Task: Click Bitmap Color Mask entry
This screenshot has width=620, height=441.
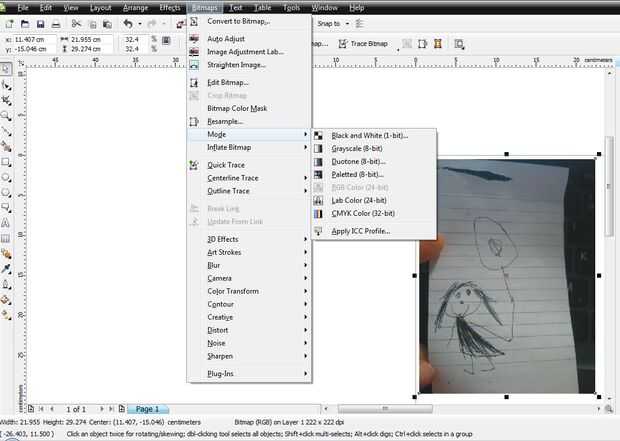Action: pyautogui.click(x=249, y=108)
